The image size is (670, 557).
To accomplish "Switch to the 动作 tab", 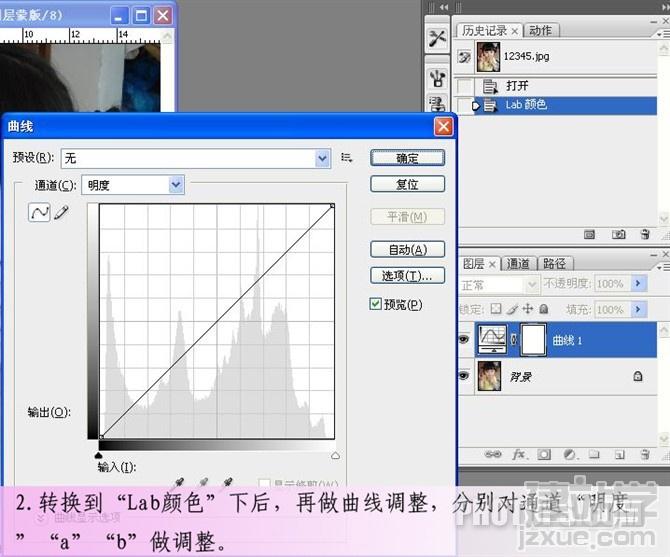I will (x=541, y=30).
